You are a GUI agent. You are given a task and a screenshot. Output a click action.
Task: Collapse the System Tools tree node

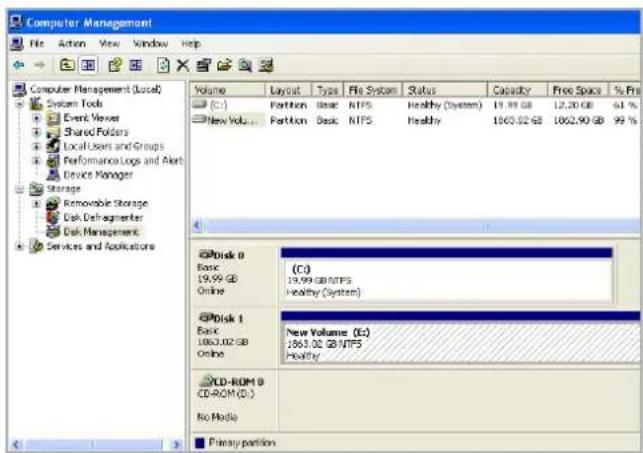19,104
